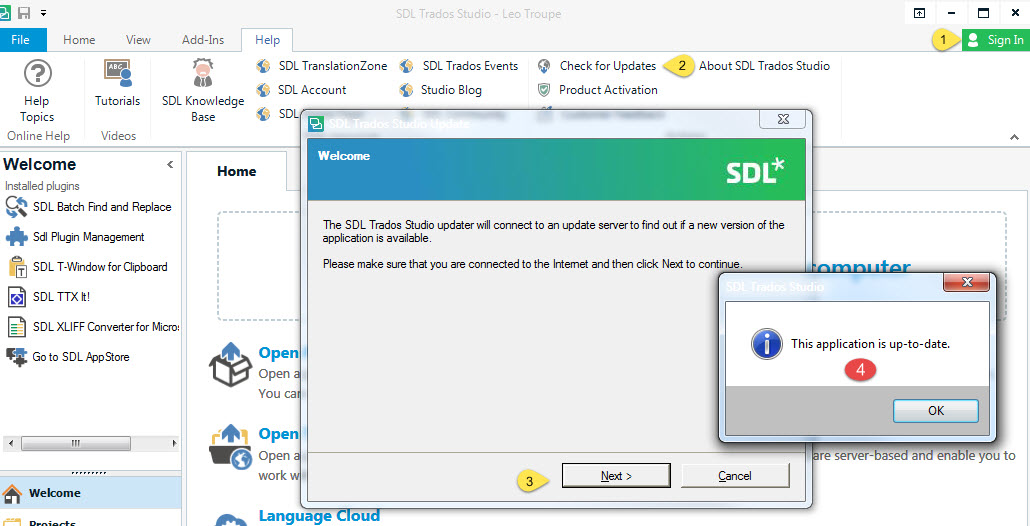Open the Tutorials videos button
Viewport: 1030px width, 526px height.
click(118, 83)
